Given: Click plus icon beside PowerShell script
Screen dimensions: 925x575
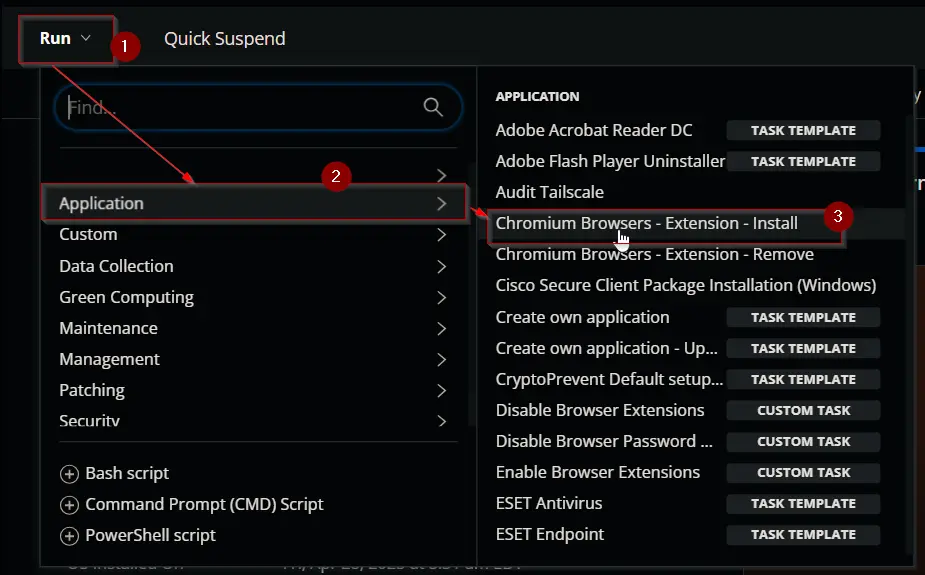Looking at the screenshot, I should point(69,536).
